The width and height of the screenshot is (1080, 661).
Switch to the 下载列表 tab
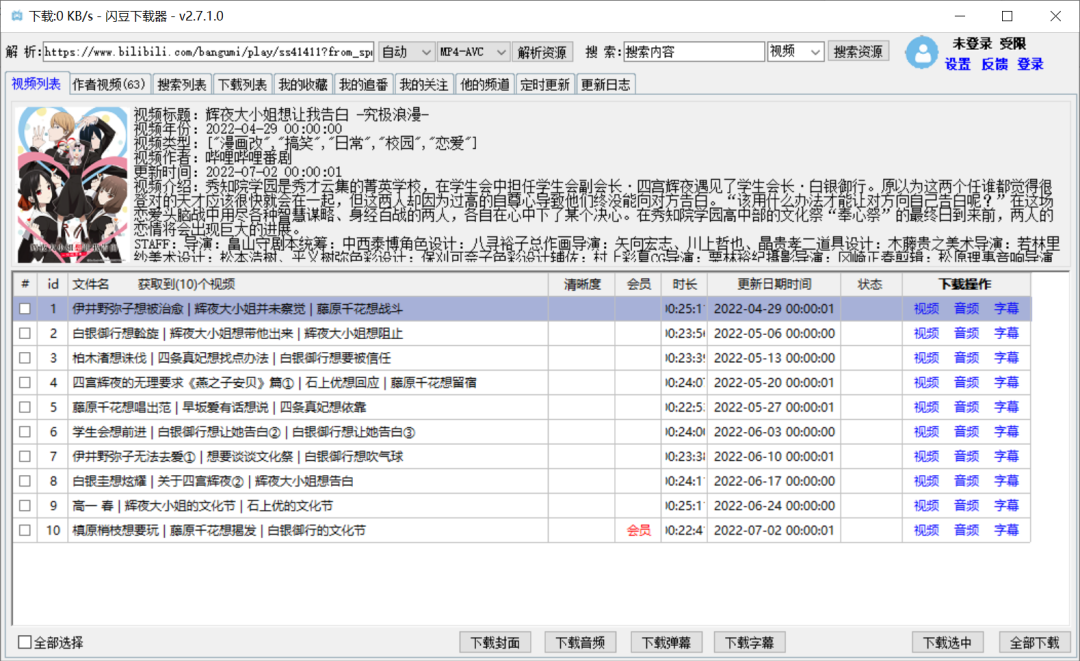click(x=242, y=85)
